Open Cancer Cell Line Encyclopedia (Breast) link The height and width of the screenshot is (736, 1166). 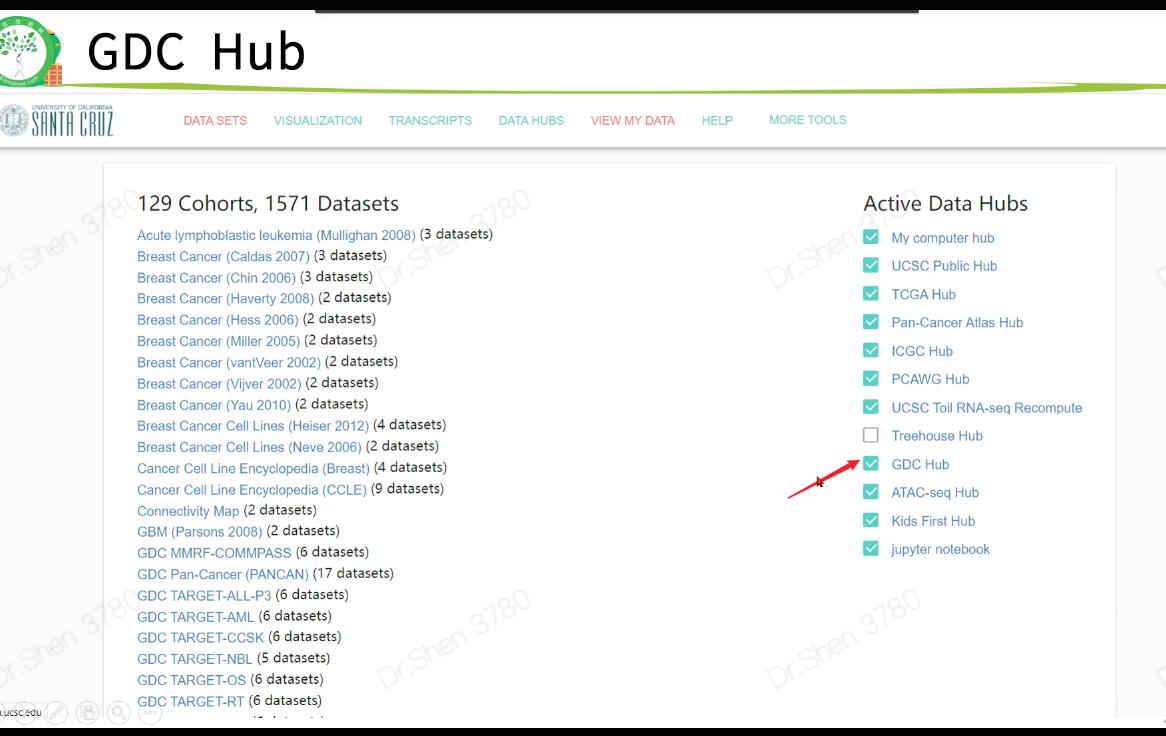coord(254,468)
